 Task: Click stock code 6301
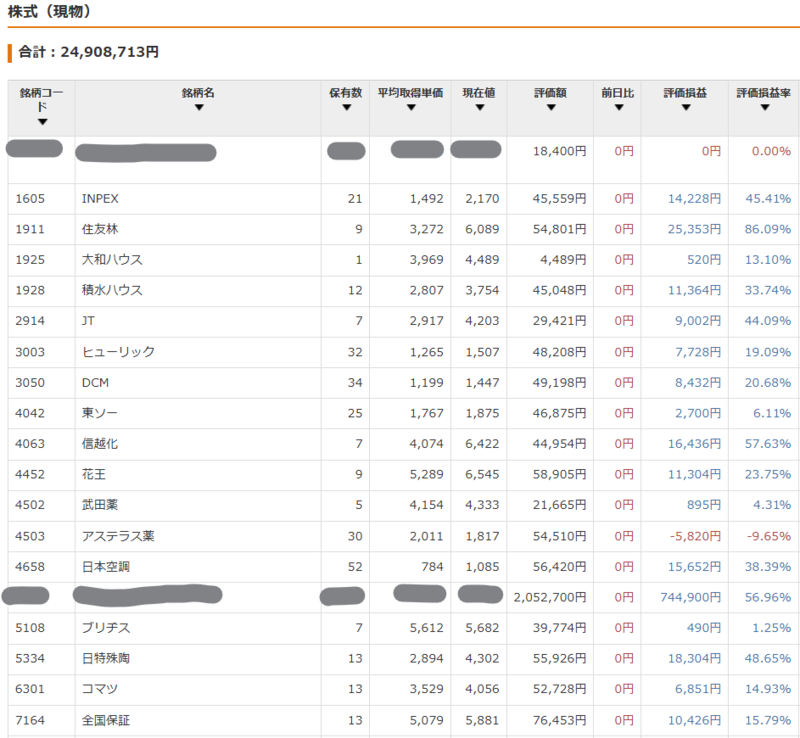(x=30, y=689)
